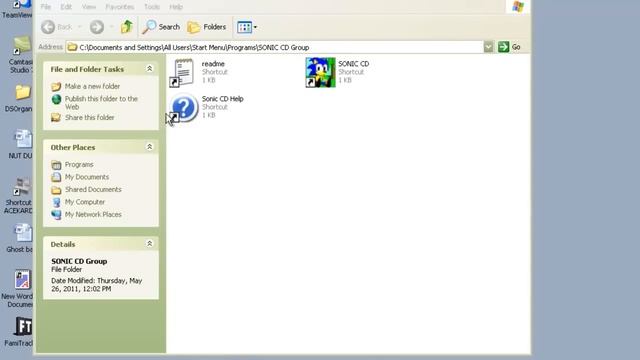The height and width of the screenshot is (360, 640).
Task: Open the View menu
Action: coord(89,7)
